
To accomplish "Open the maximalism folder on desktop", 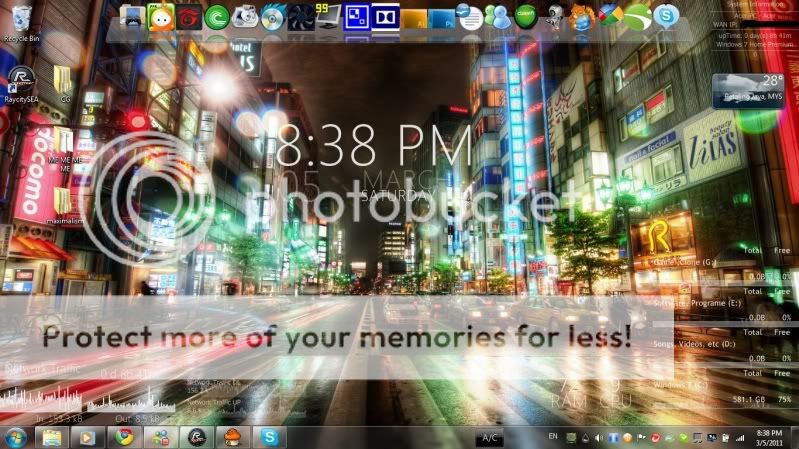I will coord(64,206).
